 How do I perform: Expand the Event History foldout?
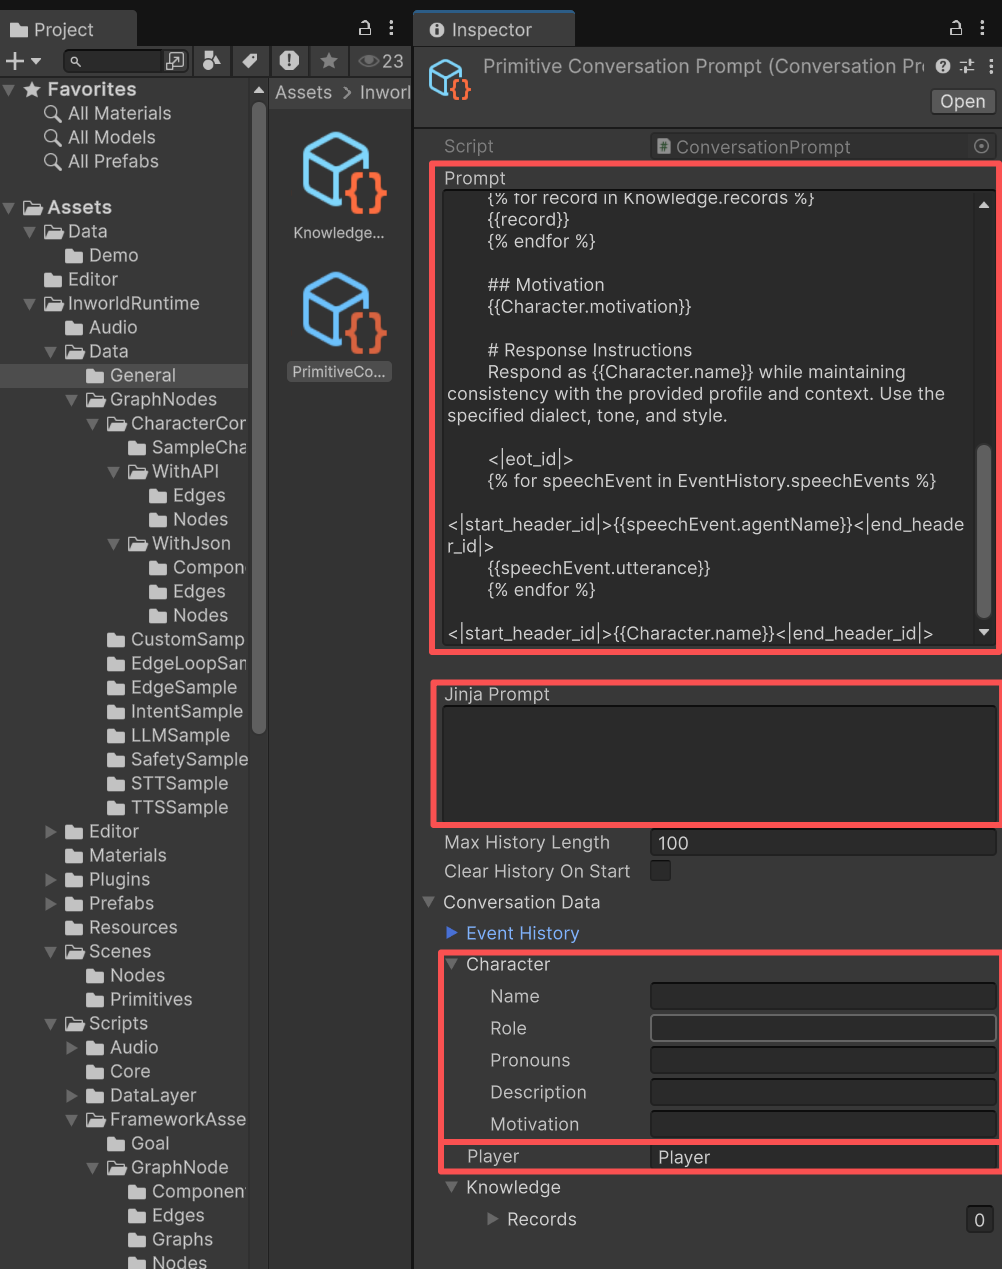[x=452, y=933]
